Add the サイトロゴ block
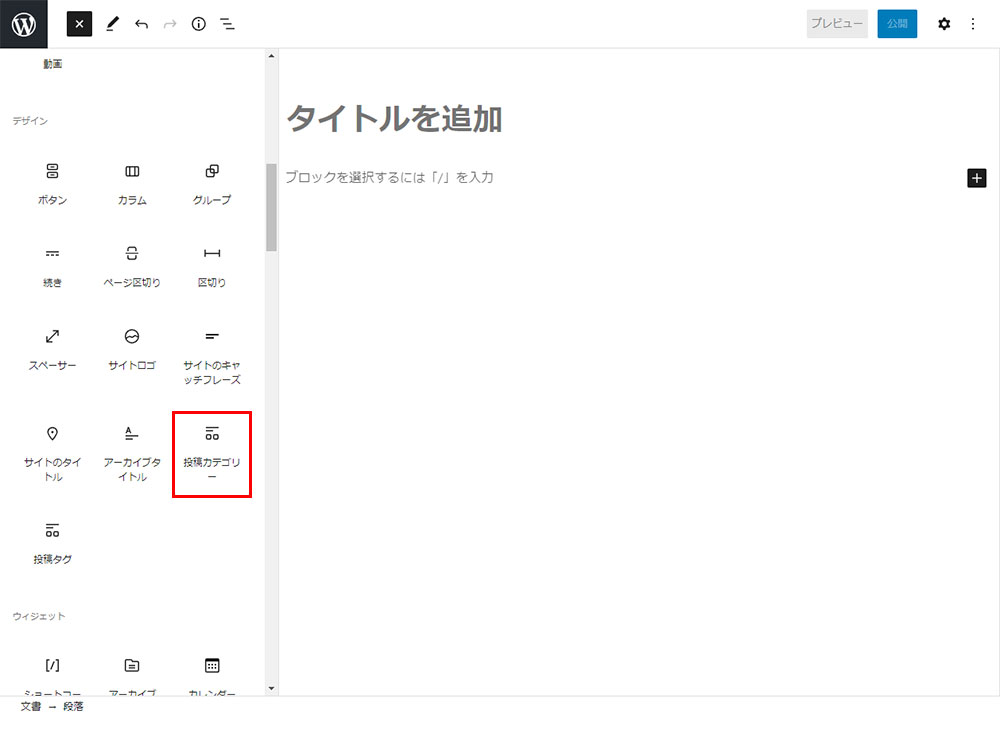The height and width of the screenshot is (741, 1000). point(132,348)
